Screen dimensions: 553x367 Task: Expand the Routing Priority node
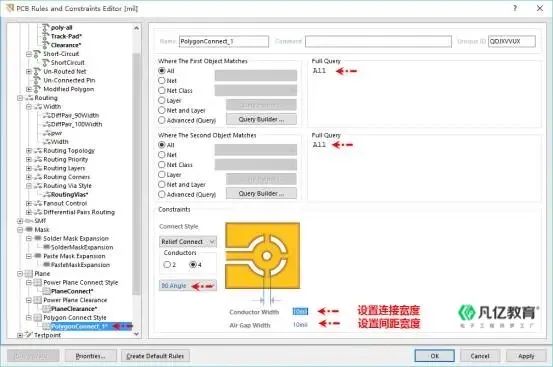tap(29, 160)
